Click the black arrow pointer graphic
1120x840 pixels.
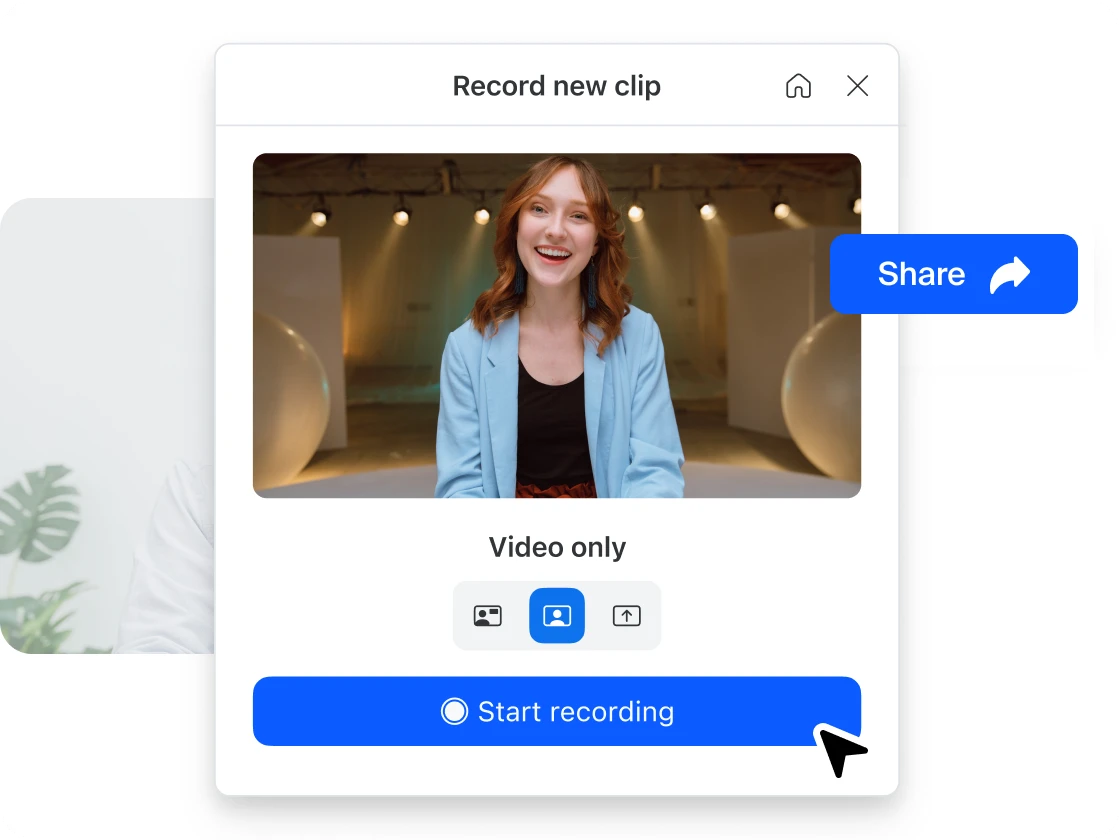point(840,750)
